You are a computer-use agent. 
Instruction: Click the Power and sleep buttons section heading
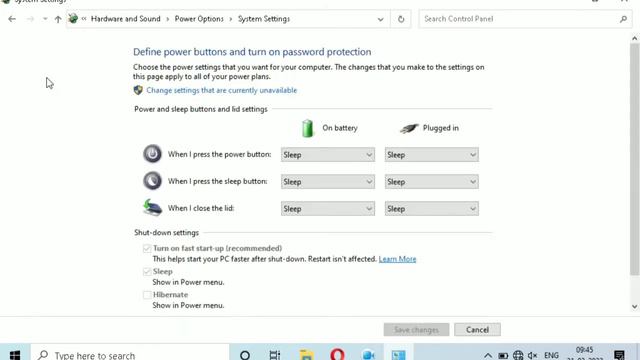(x=201, y=109)
